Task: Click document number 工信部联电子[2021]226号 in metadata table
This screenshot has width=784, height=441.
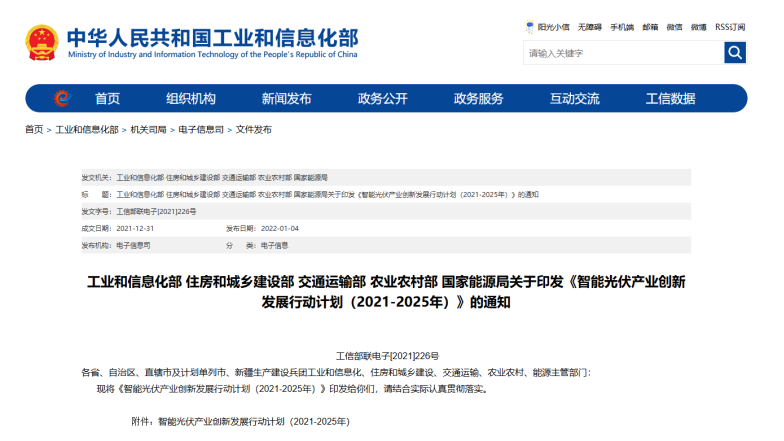Action: click(156, 212)
